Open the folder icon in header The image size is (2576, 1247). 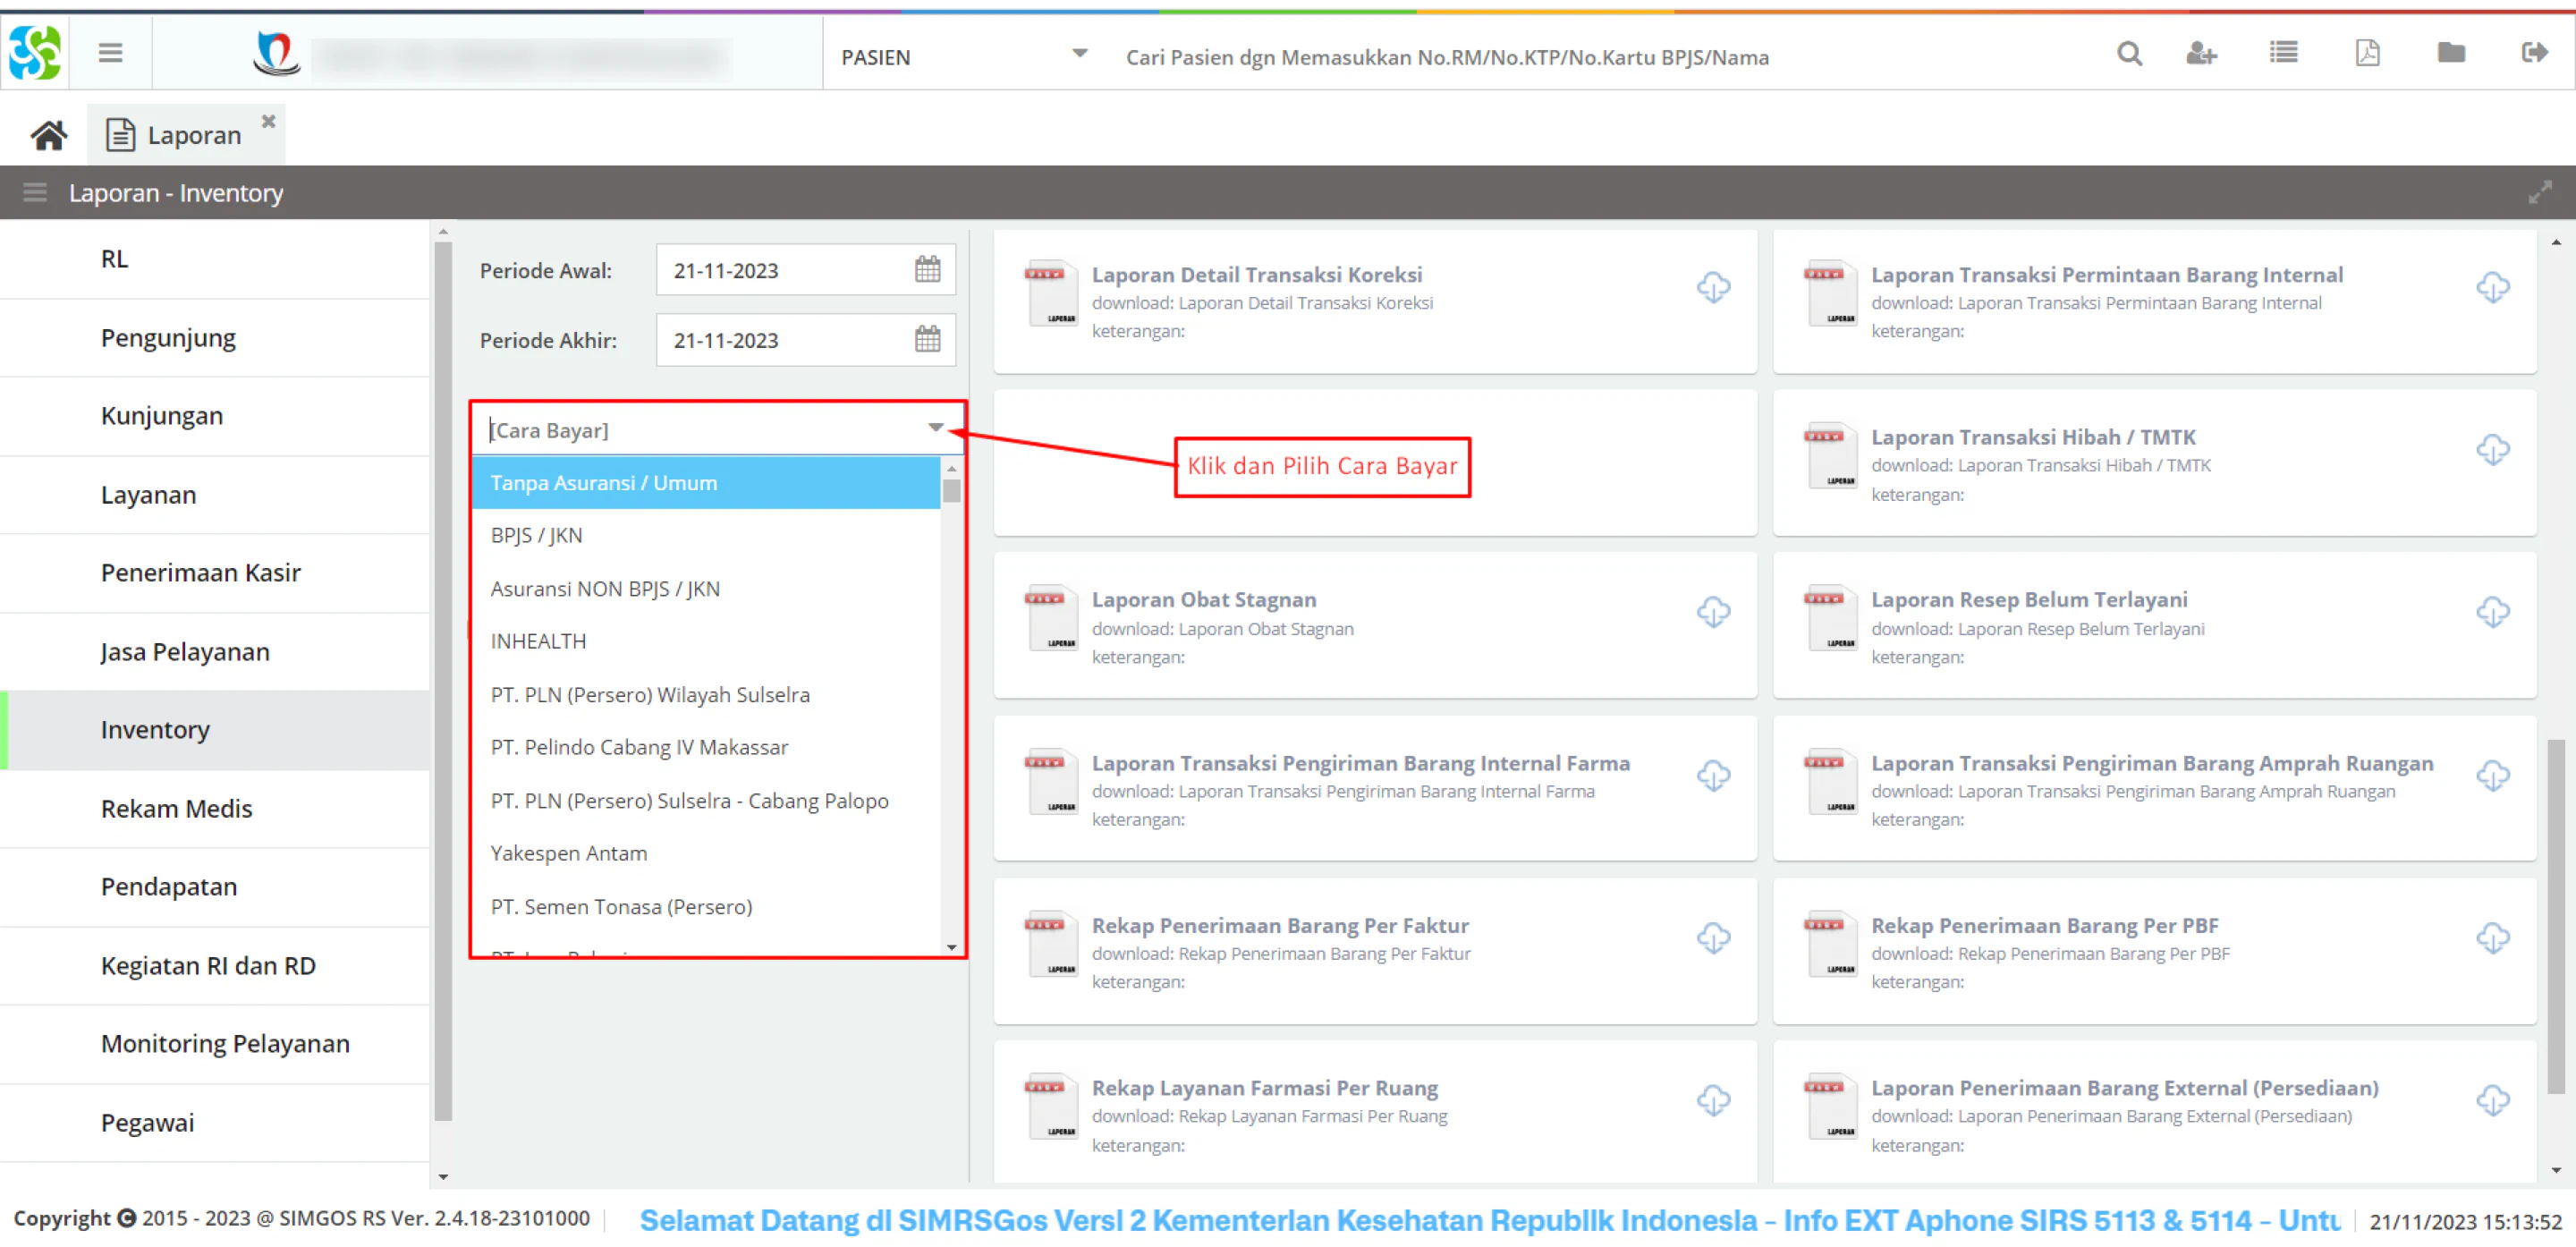click(x=2451, y=53)
